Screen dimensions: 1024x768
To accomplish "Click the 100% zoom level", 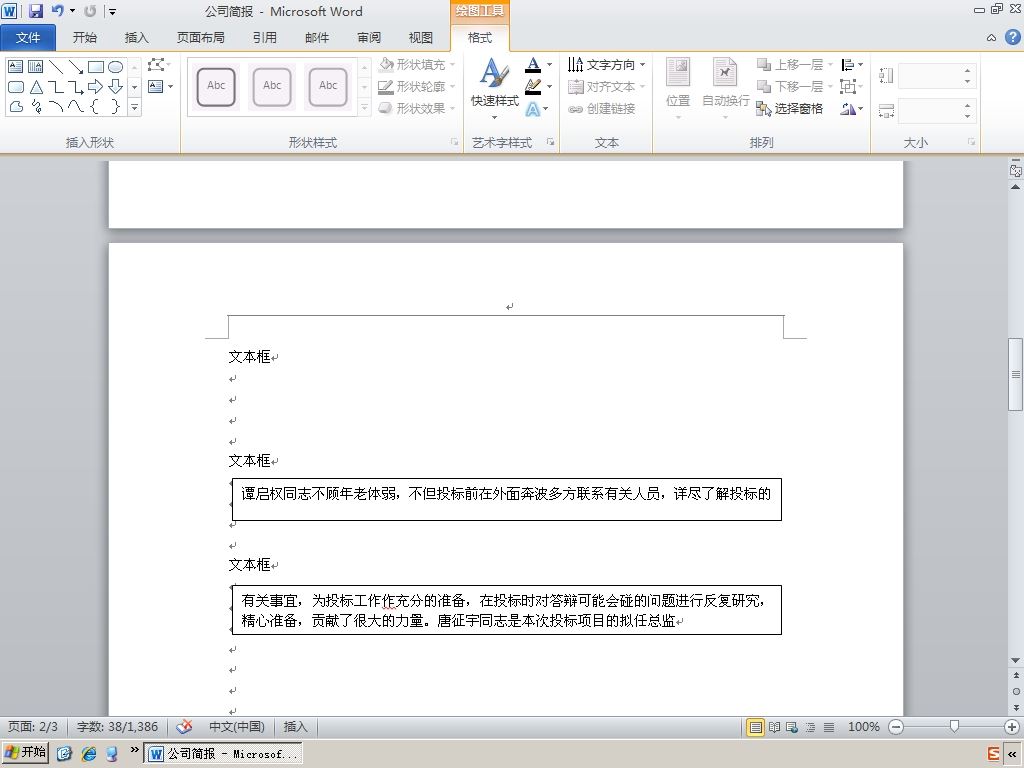I will (x=863, y=727).
